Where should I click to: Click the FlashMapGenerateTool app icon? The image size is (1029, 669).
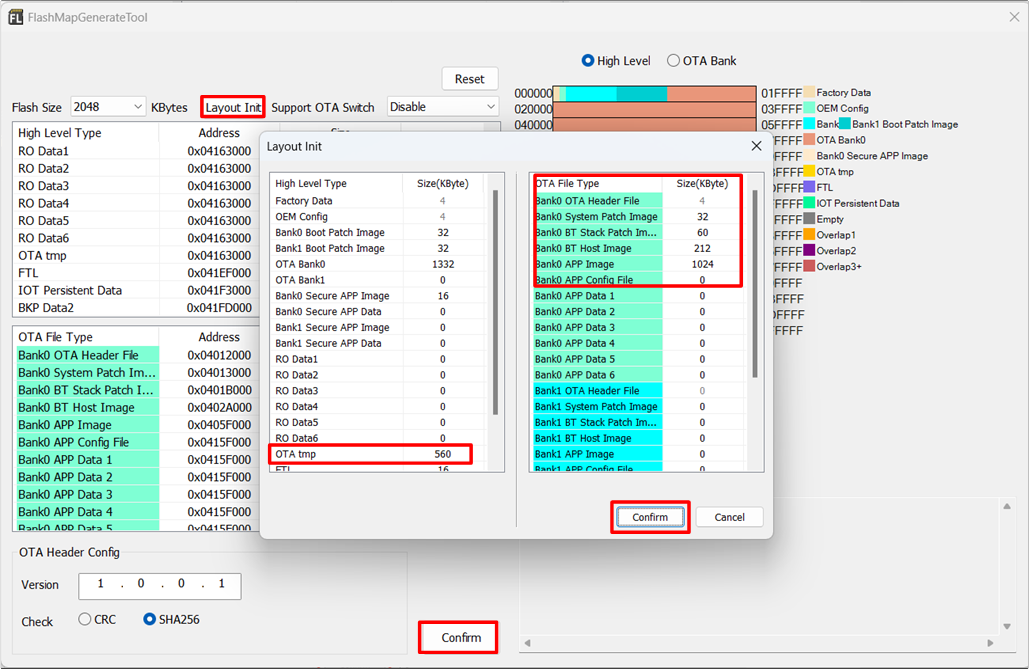(x=15, y=17)
